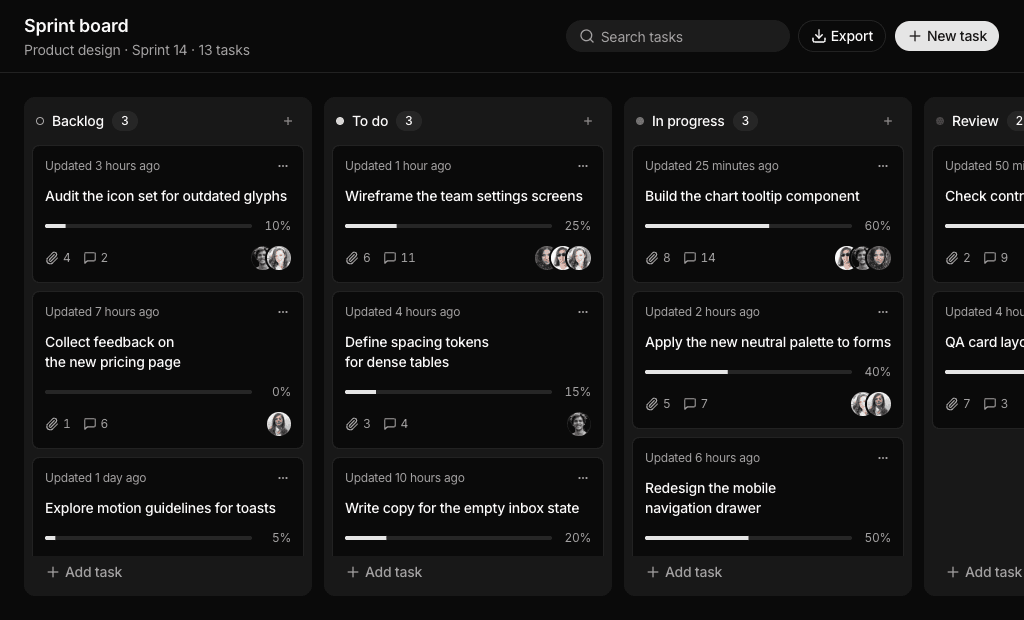Click progress bar on Build chart tooltip card
1024x620 pixels.
tap(748, 226)
